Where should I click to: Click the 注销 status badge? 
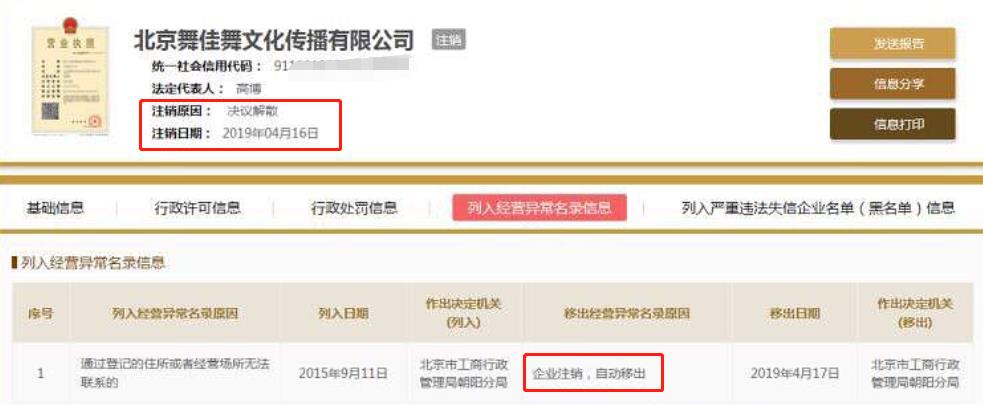[448, 40]
